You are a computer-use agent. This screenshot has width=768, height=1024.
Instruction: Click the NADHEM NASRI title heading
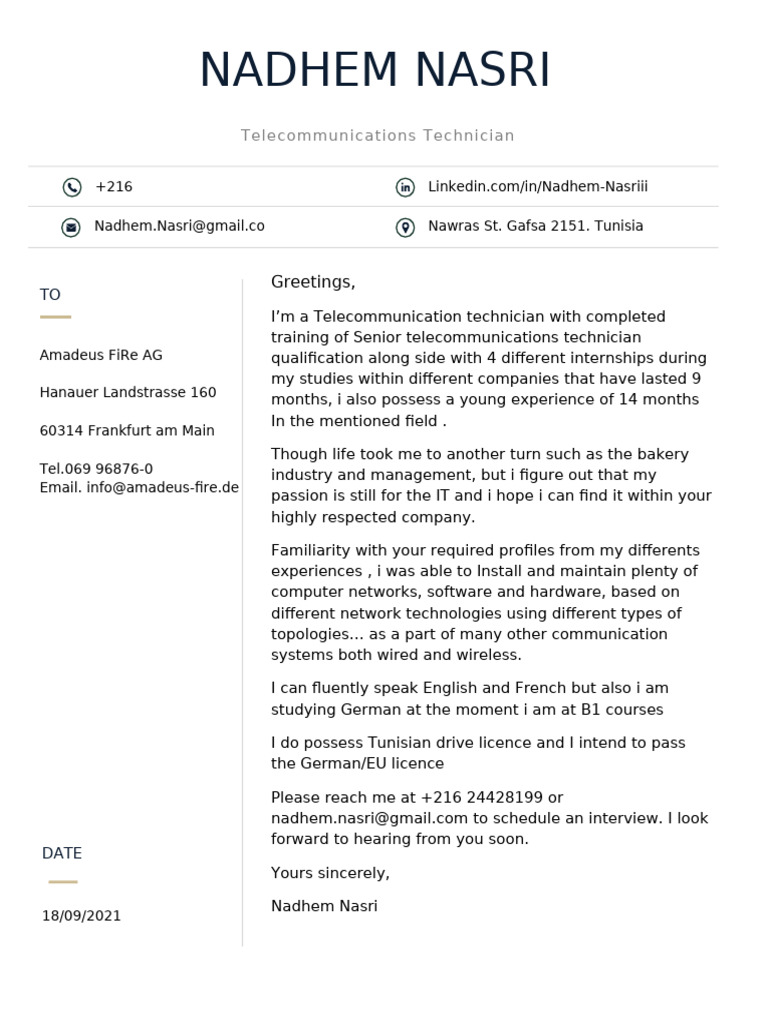point(376,69)
